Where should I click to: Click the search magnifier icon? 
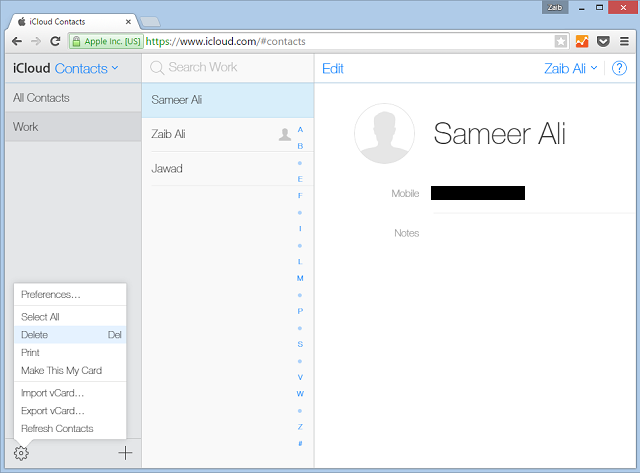(x=157, y=68)
